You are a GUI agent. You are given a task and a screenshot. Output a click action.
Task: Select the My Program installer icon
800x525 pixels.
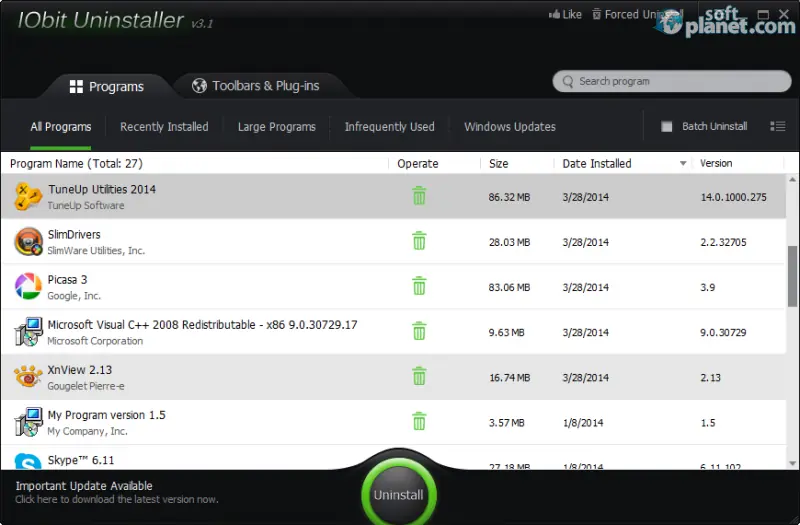[28, 422]
